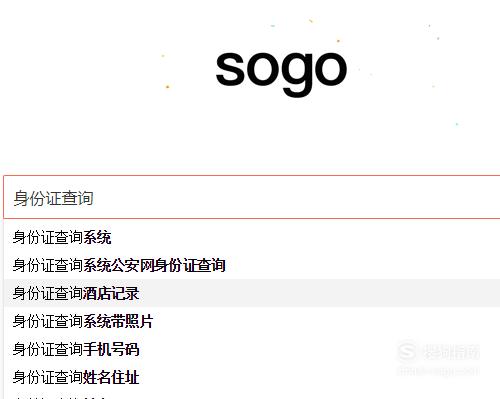
Task: Choose suggestion 身份证查询手机号码
Action: 252,349
